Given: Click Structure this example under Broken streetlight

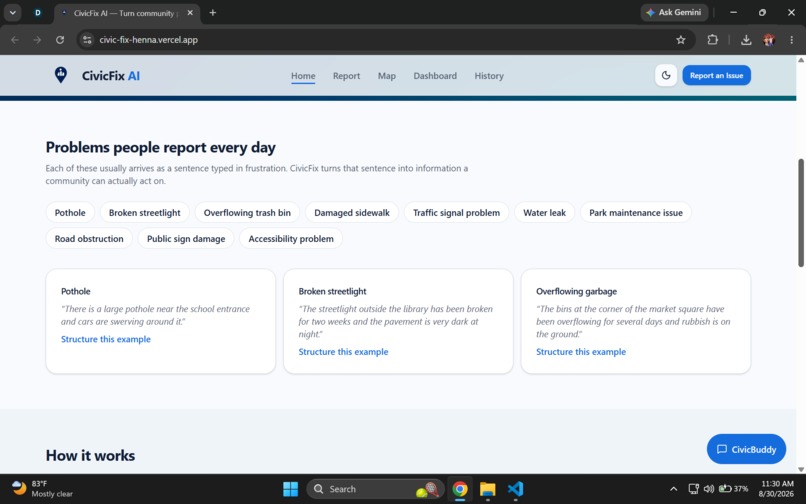Looking at the screenshot, I should pos(343,352).
